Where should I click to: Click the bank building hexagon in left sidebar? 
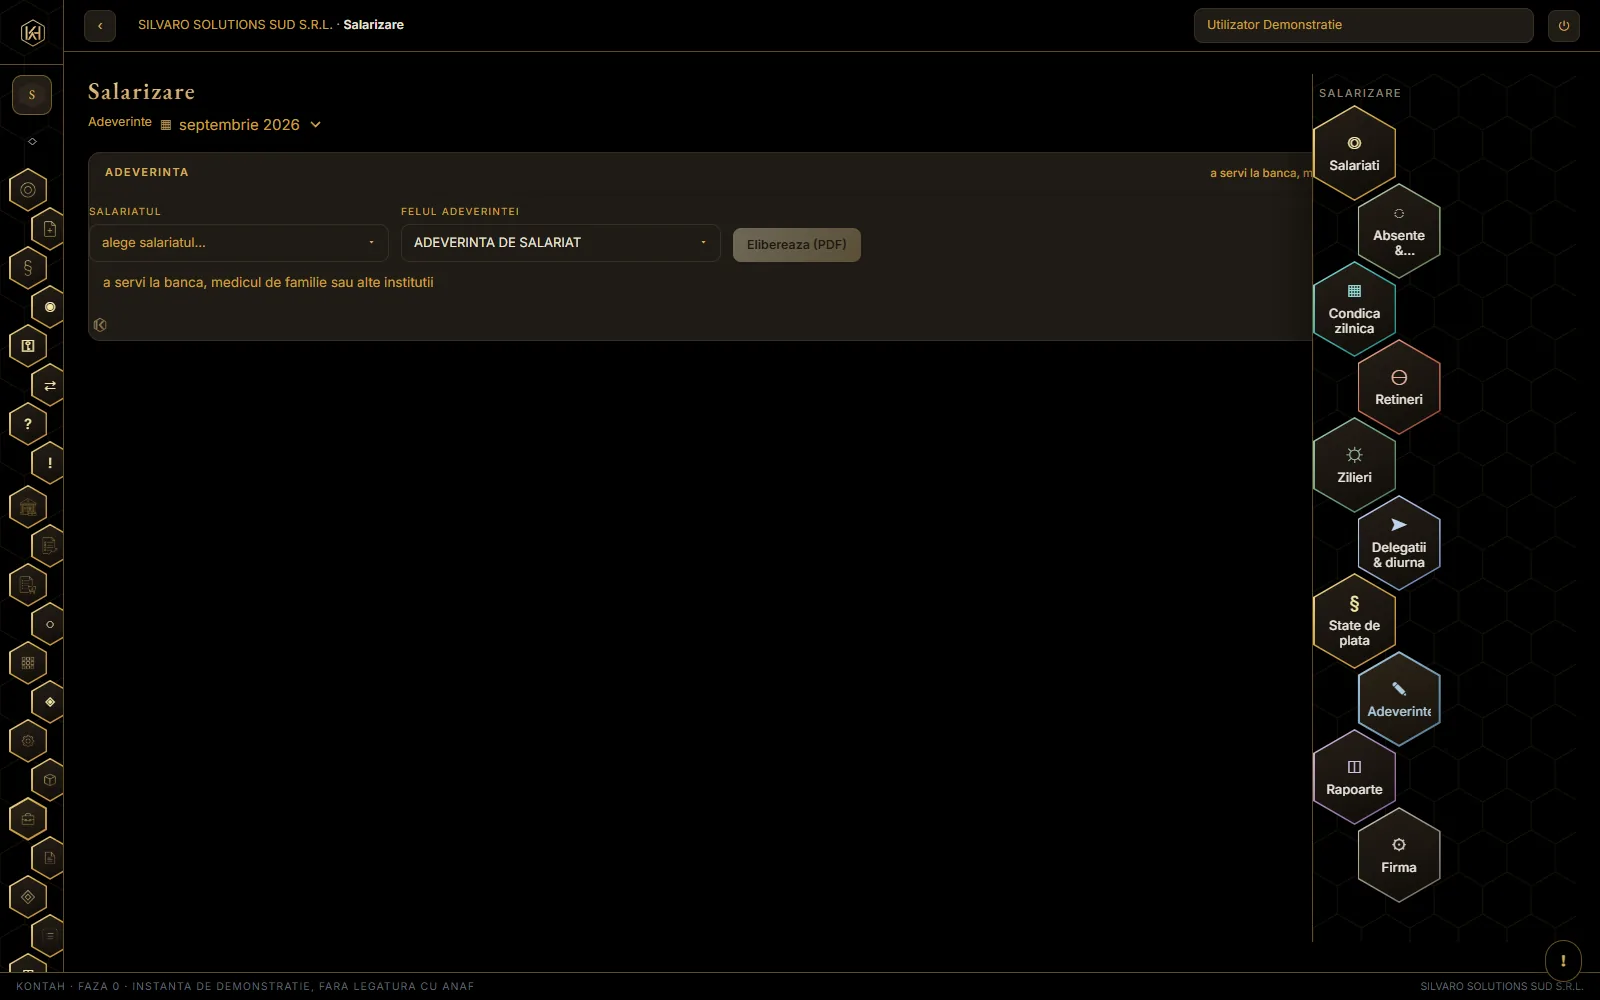coord(28,507)
